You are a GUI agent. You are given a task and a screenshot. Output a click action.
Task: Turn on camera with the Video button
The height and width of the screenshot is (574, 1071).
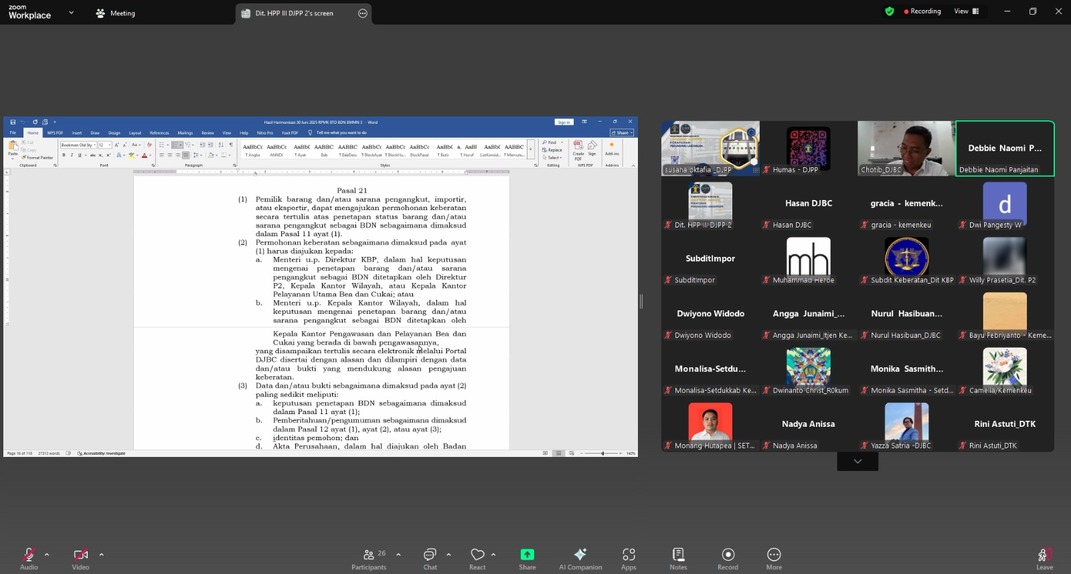coord(81,558)
